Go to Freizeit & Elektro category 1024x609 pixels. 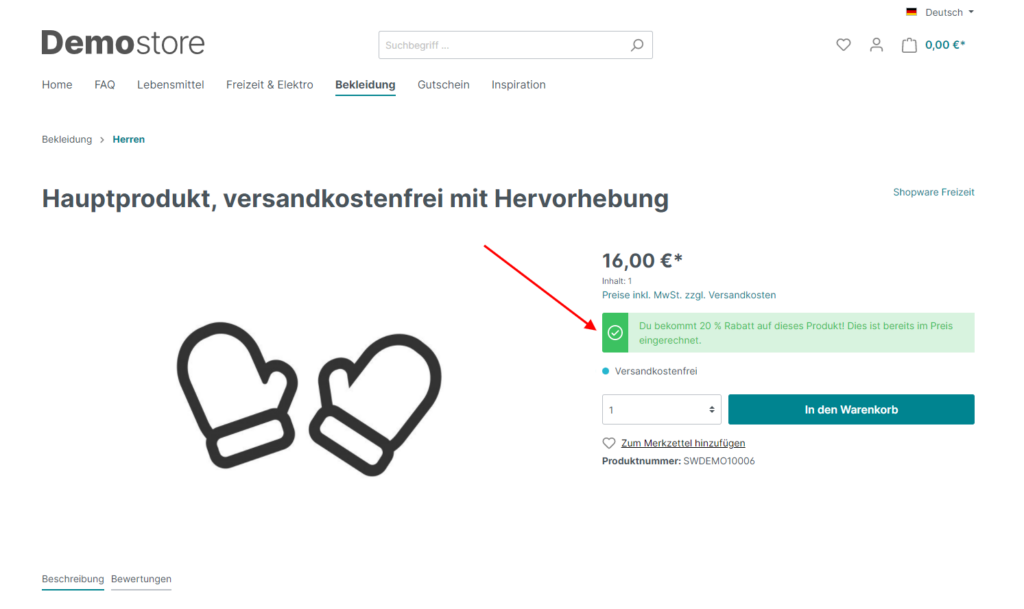click(270, 85)
